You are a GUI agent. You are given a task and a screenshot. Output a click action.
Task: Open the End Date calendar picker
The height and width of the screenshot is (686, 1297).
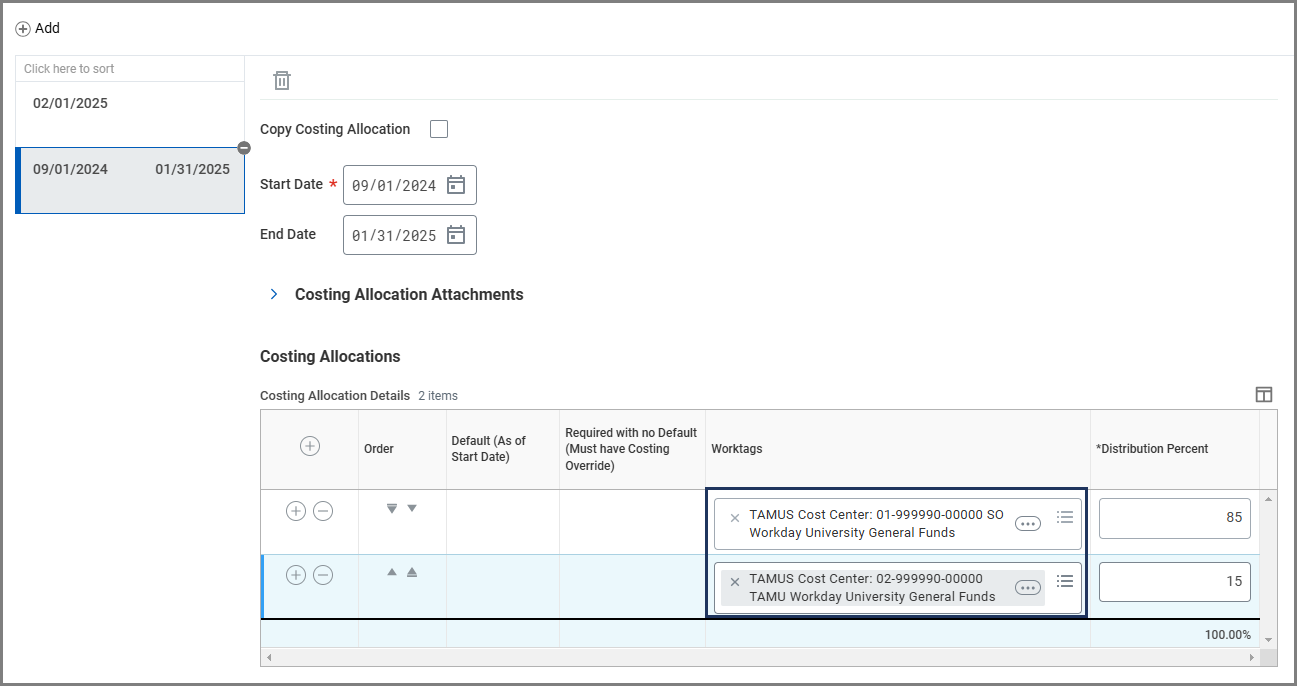point(456,235)
